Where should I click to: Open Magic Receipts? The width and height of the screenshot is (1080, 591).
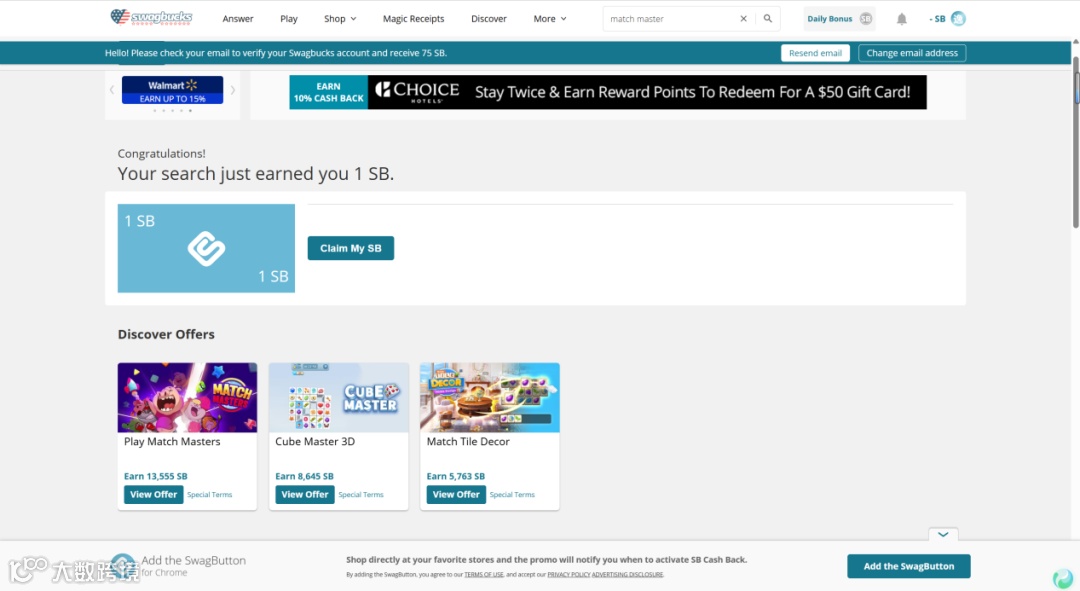point(413,19)
